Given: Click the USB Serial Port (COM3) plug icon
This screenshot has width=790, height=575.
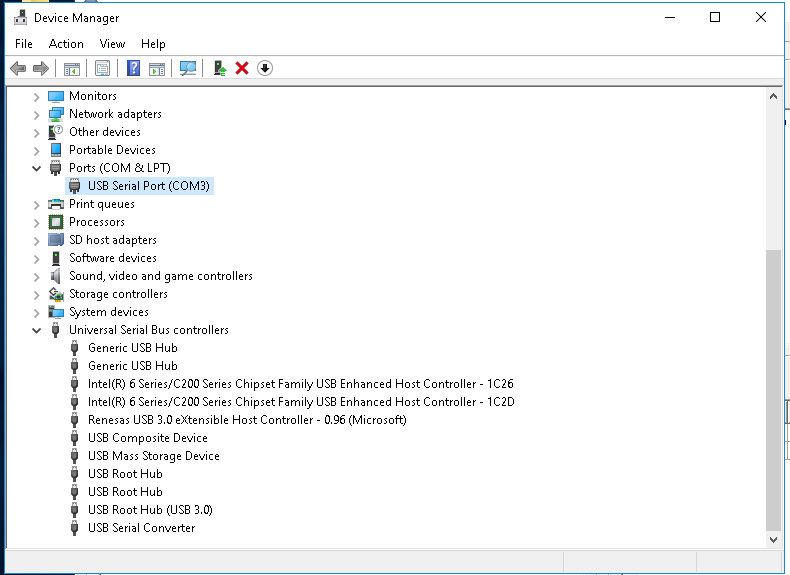Looking at the screenshot, I should click(x=75, y=186).
